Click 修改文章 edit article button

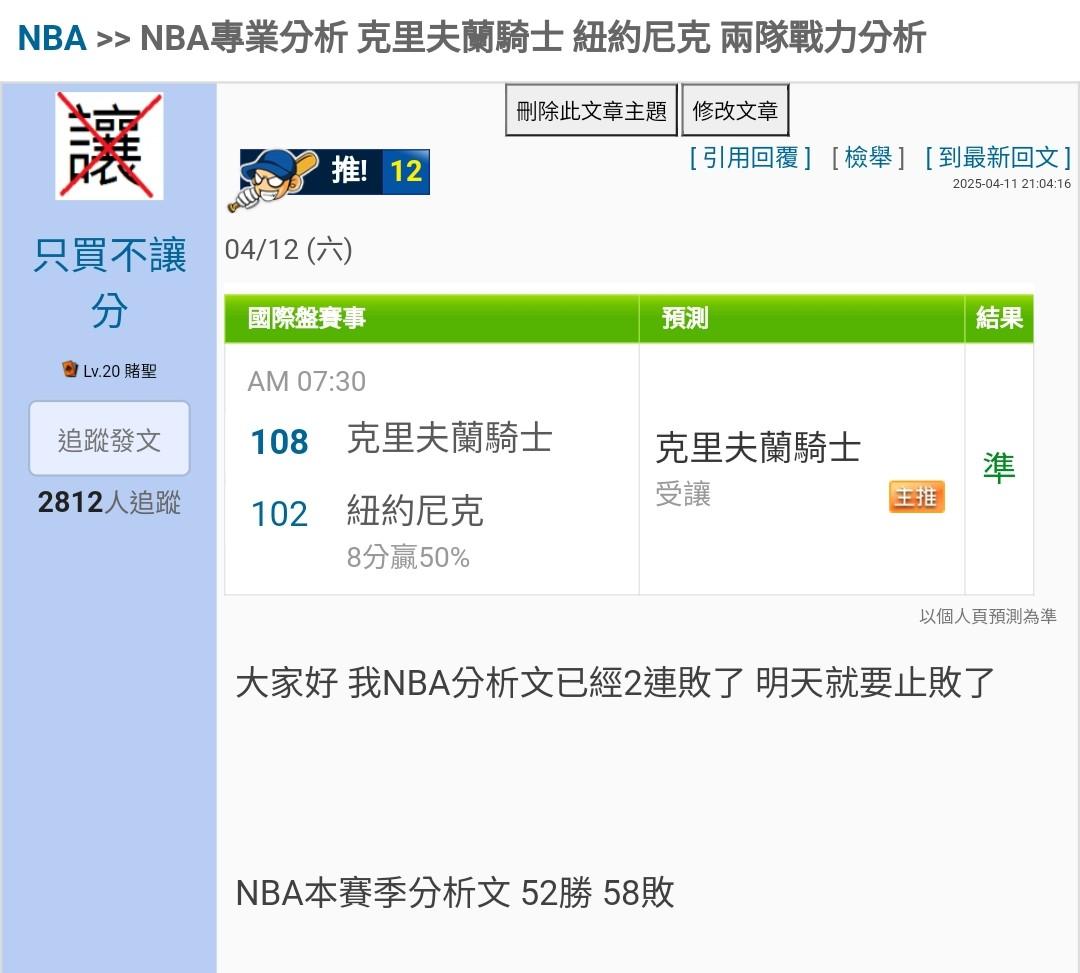point(735,110)
